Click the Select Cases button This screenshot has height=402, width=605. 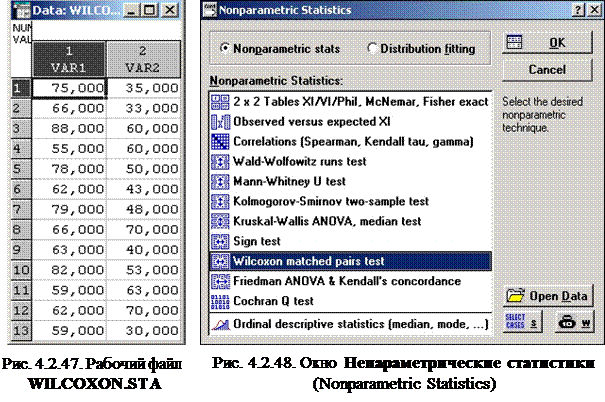point(522,322)
